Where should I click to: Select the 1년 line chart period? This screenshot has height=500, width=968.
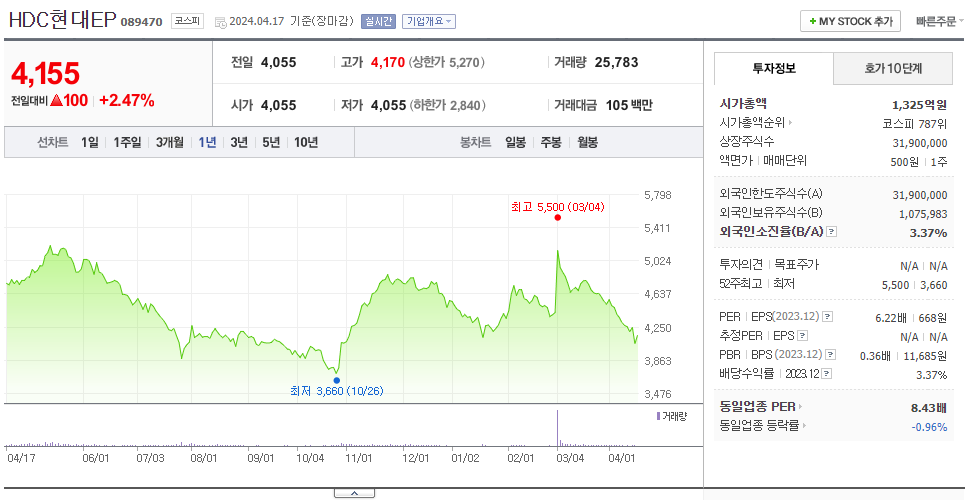tap(207, 143)
